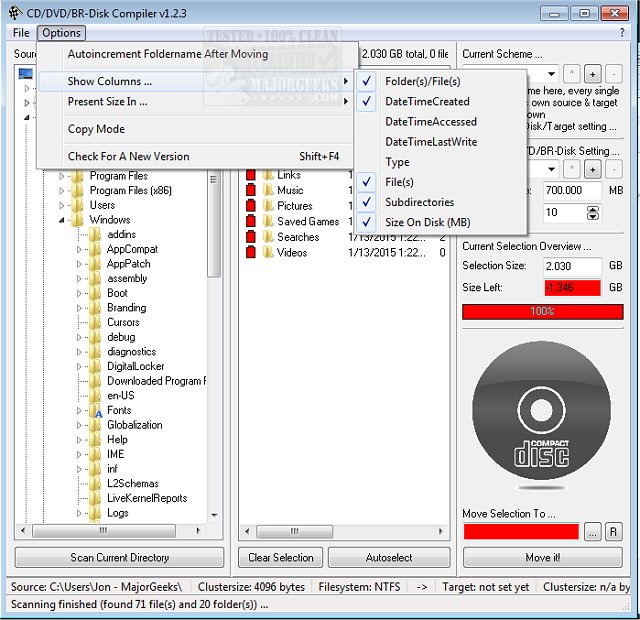Image resolution: width=640 pixels, height=620 pixels.
Task: Expand the AppCompat folder
Action: click(x=79, y=249)
